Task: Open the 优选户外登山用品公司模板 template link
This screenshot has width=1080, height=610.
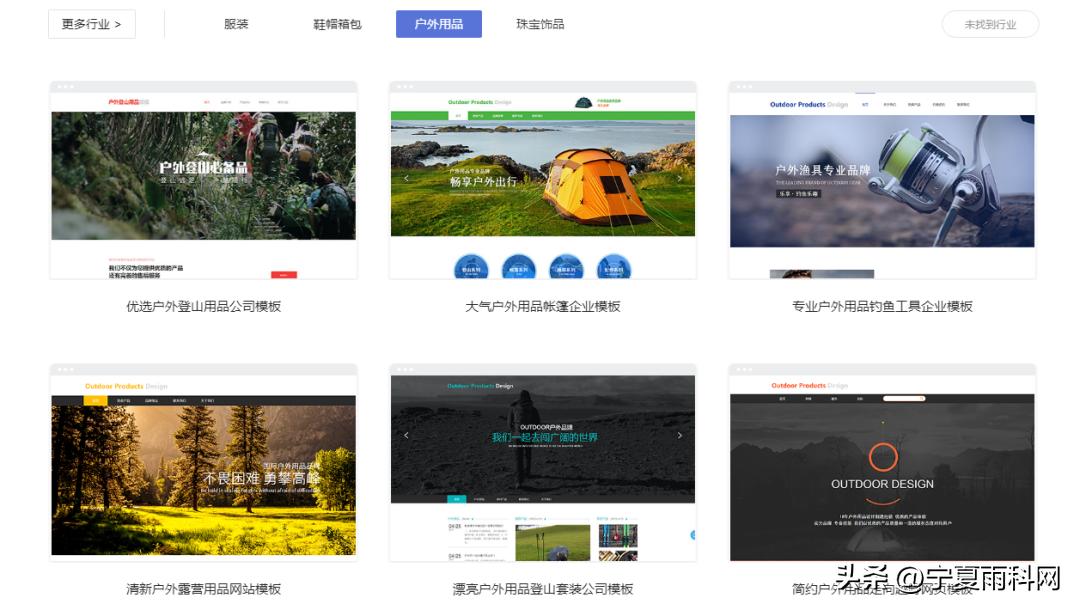Action: click(x=203, y=306)
